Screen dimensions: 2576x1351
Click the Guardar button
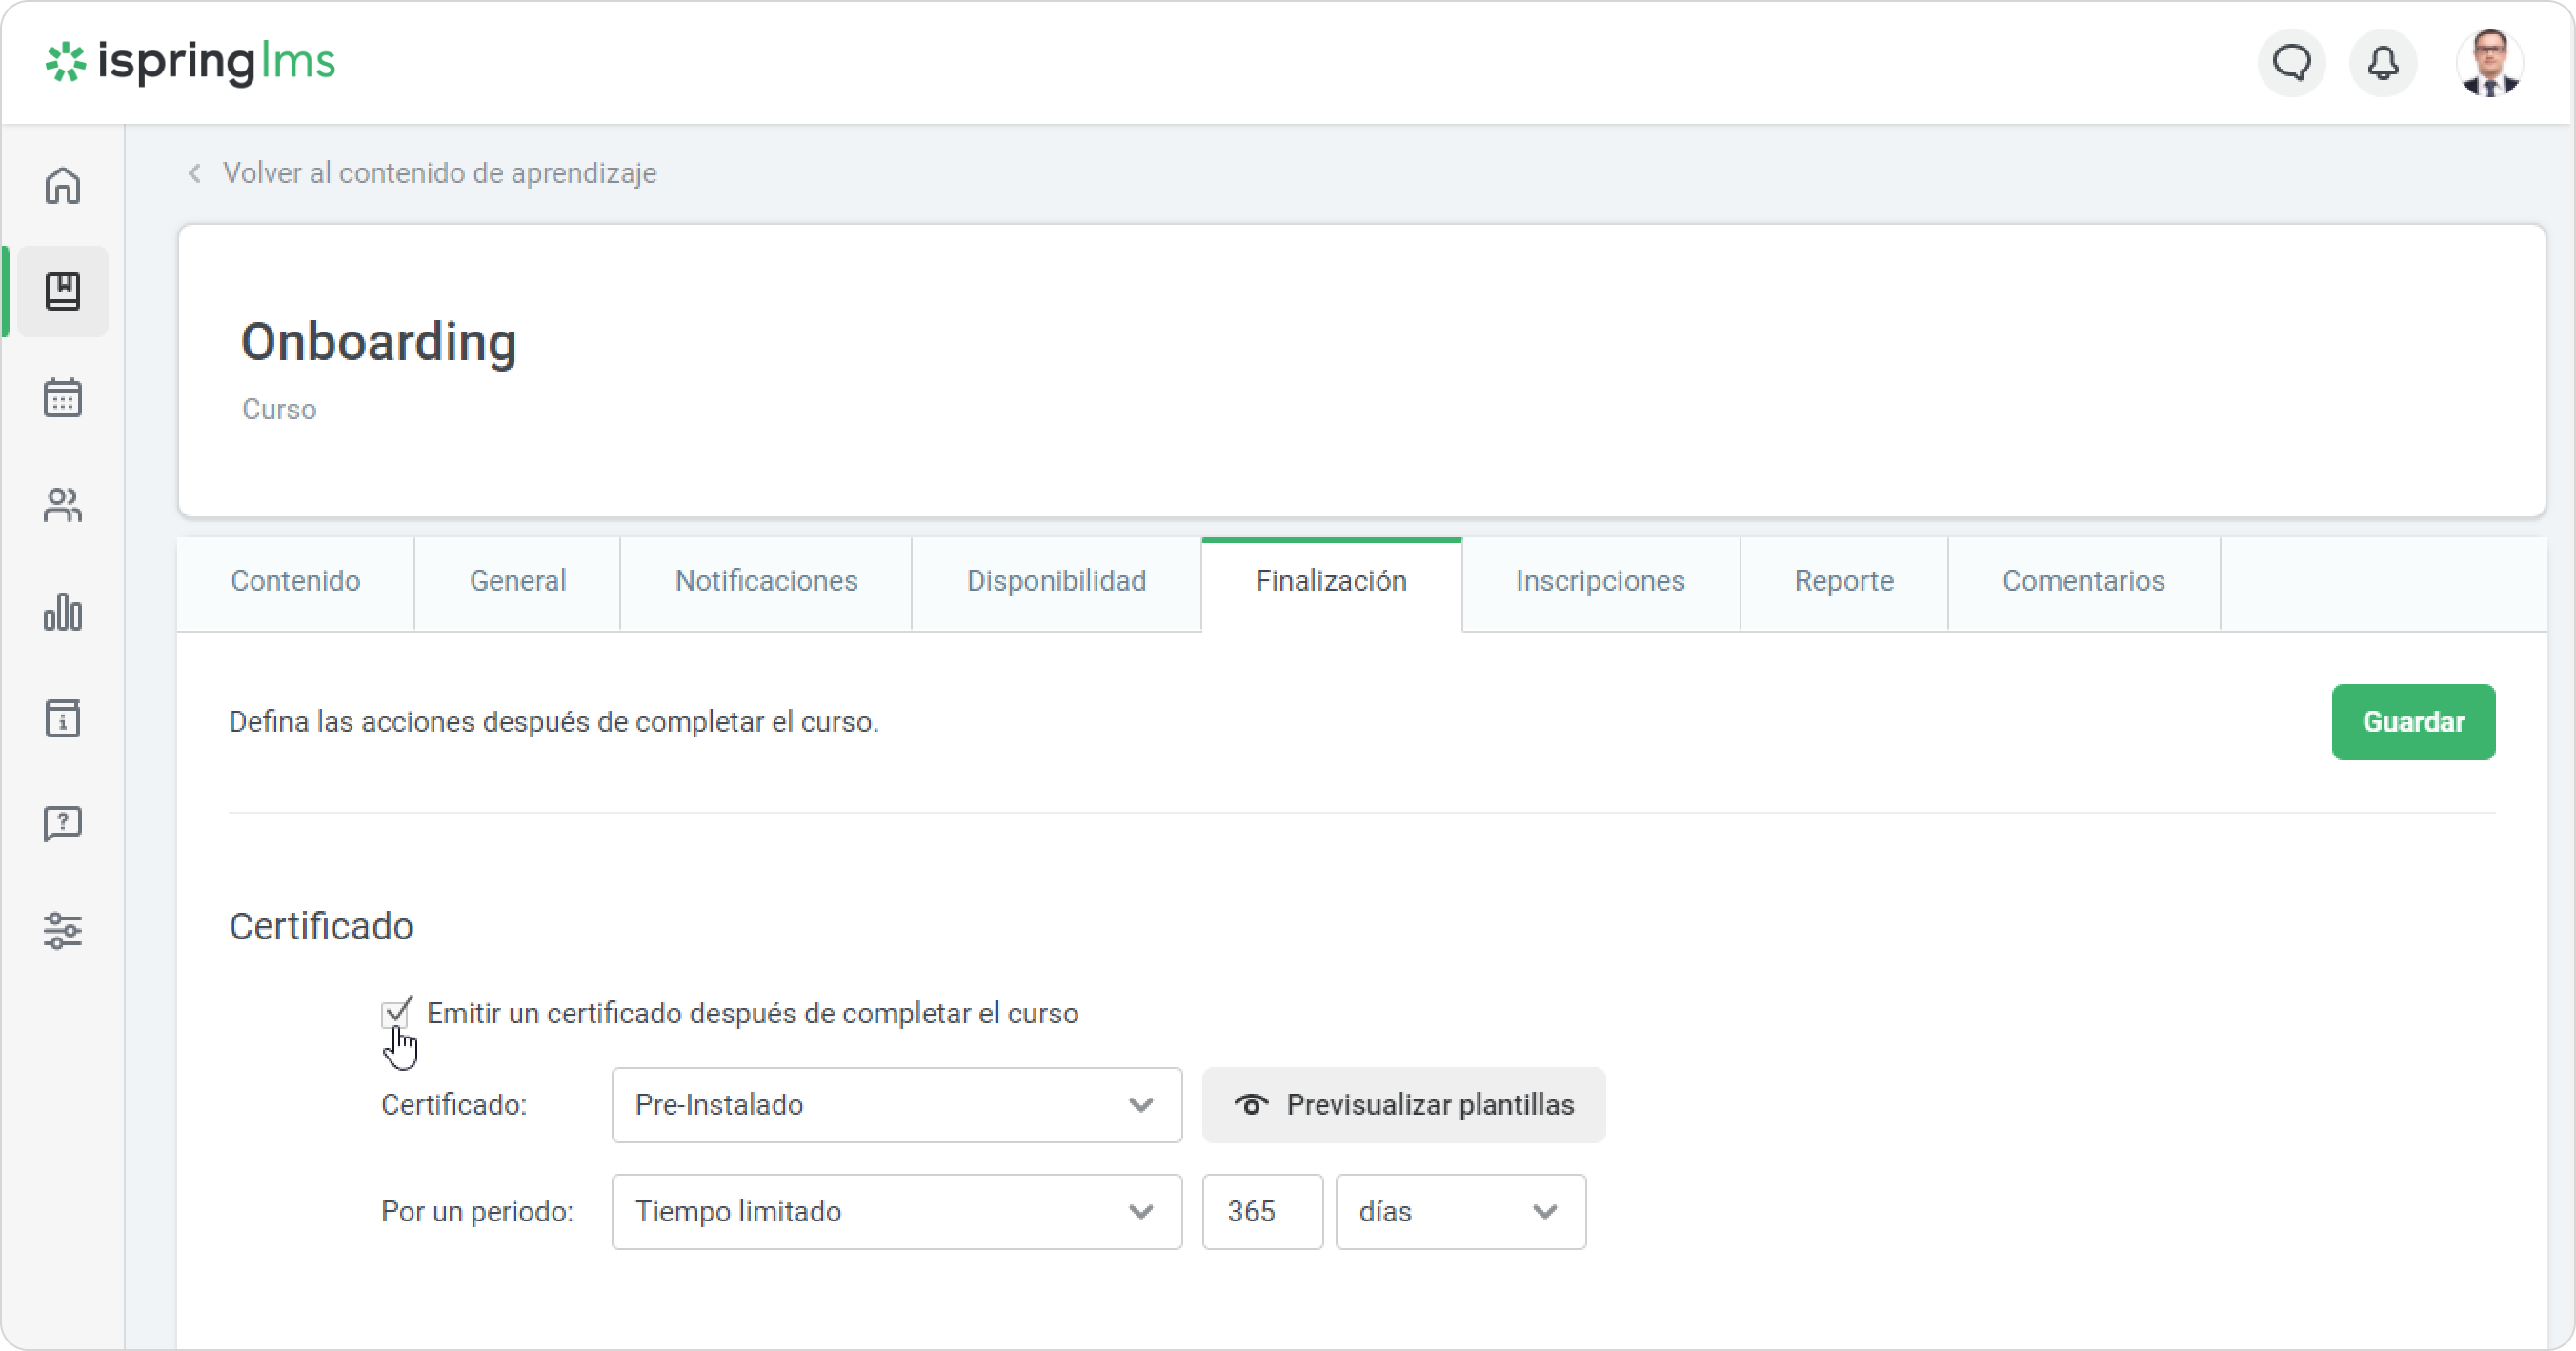tap(2412, 722)
